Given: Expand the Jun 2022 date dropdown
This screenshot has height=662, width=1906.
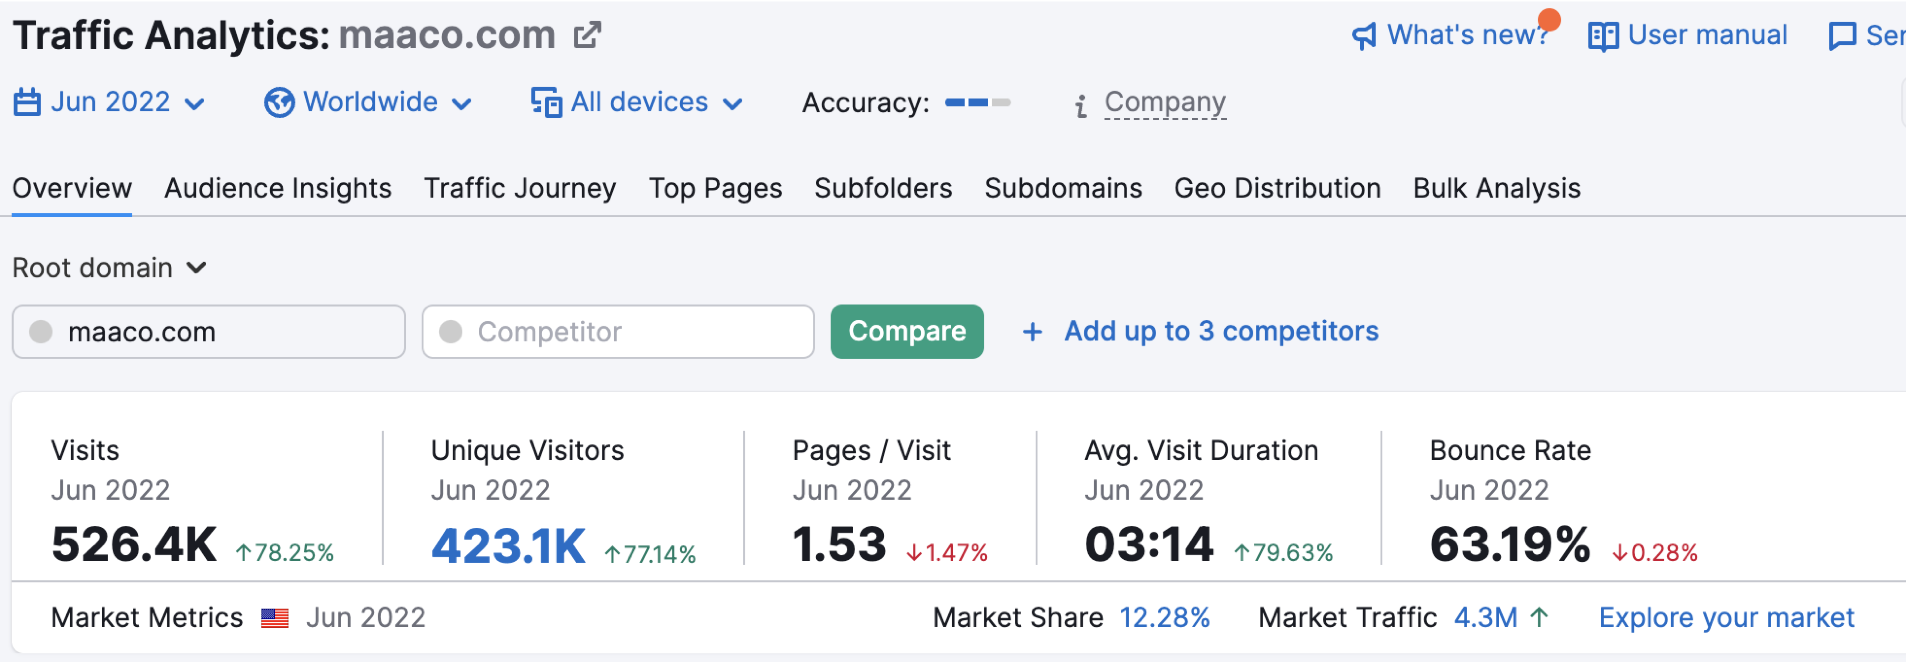Looking at the screenshot, I should (195, 104).
